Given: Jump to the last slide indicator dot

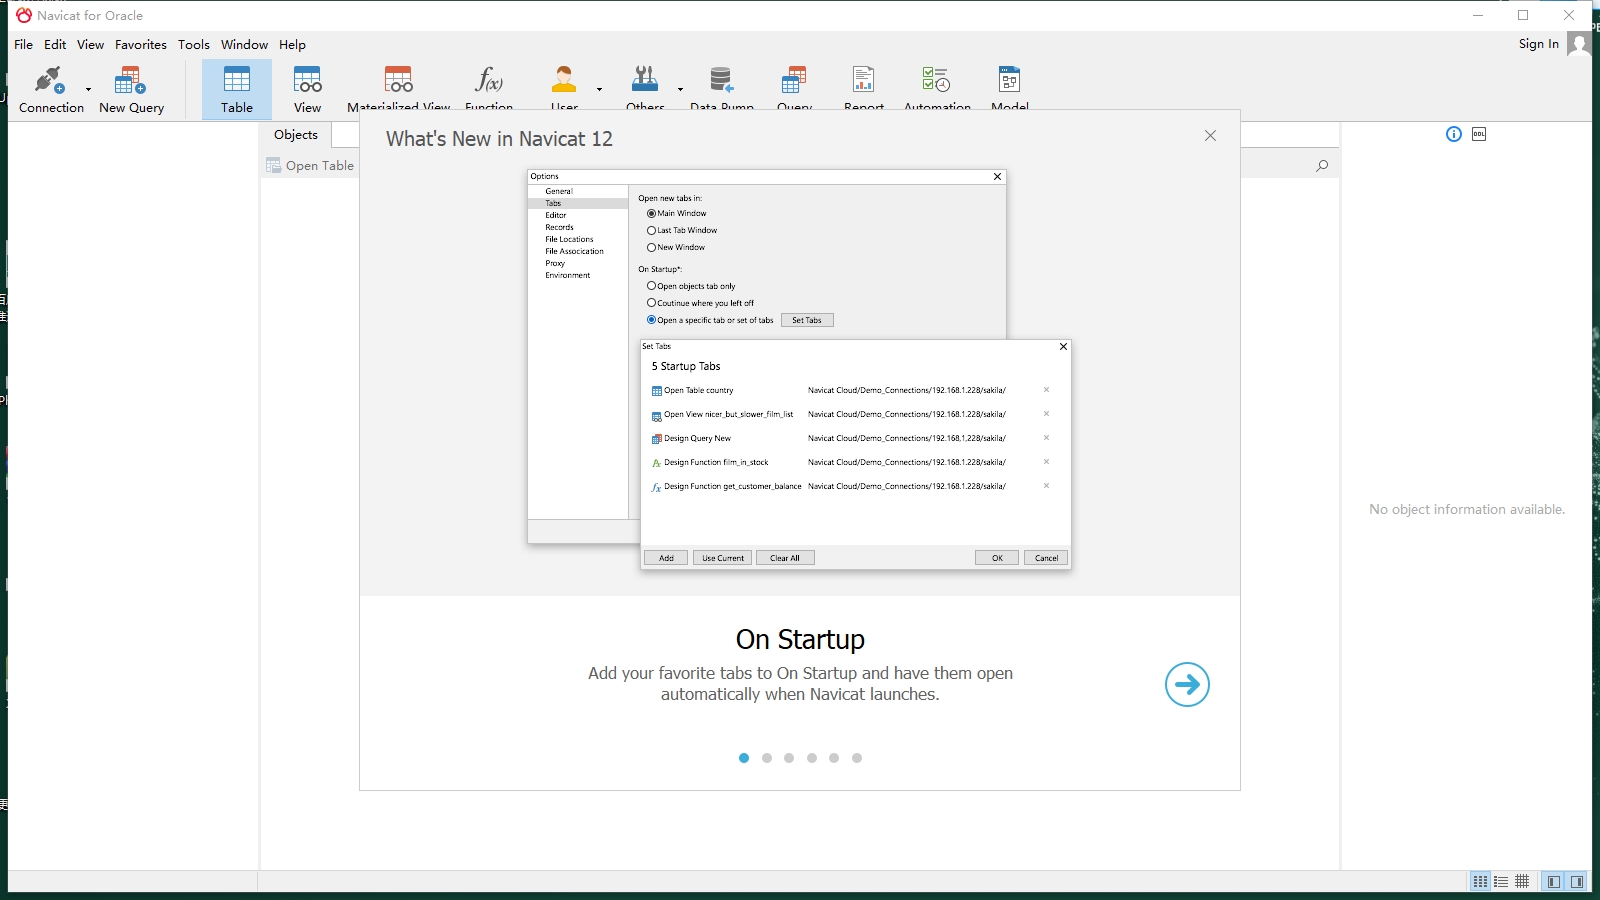Looking at the screenshot, I should pos(857,758).
